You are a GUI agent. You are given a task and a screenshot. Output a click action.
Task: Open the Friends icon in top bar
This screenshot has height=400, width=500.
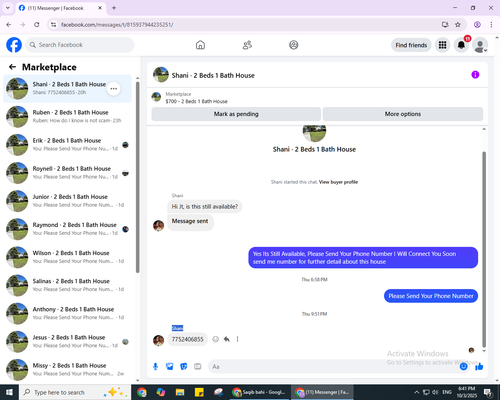tap(247, 45)
